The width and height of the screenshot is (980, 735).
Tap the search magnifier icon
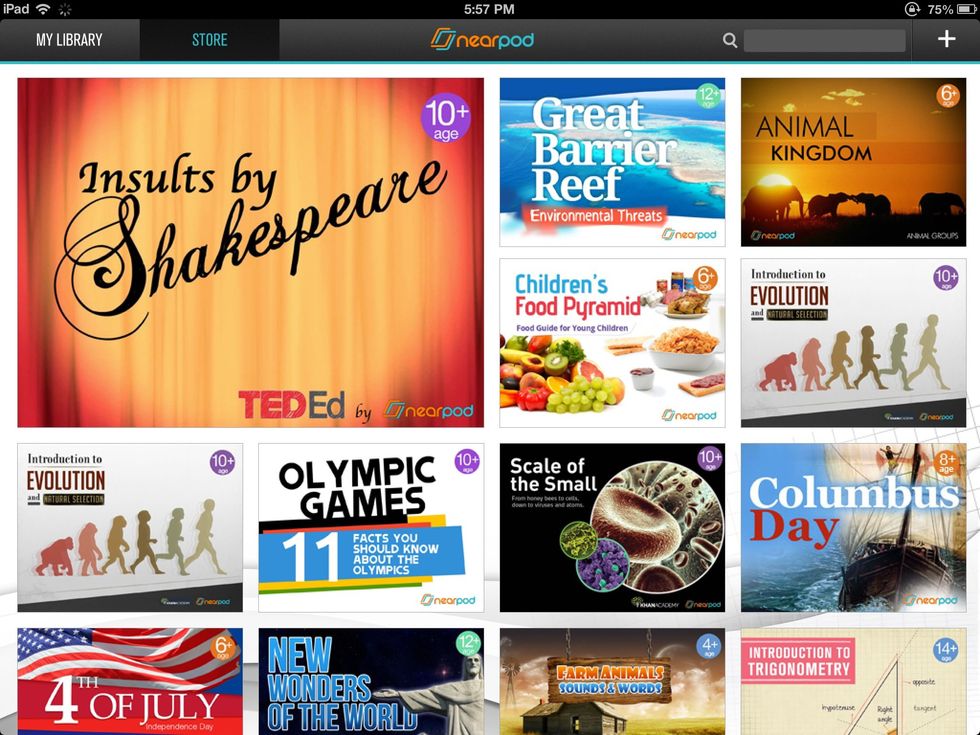pos(729,41)
